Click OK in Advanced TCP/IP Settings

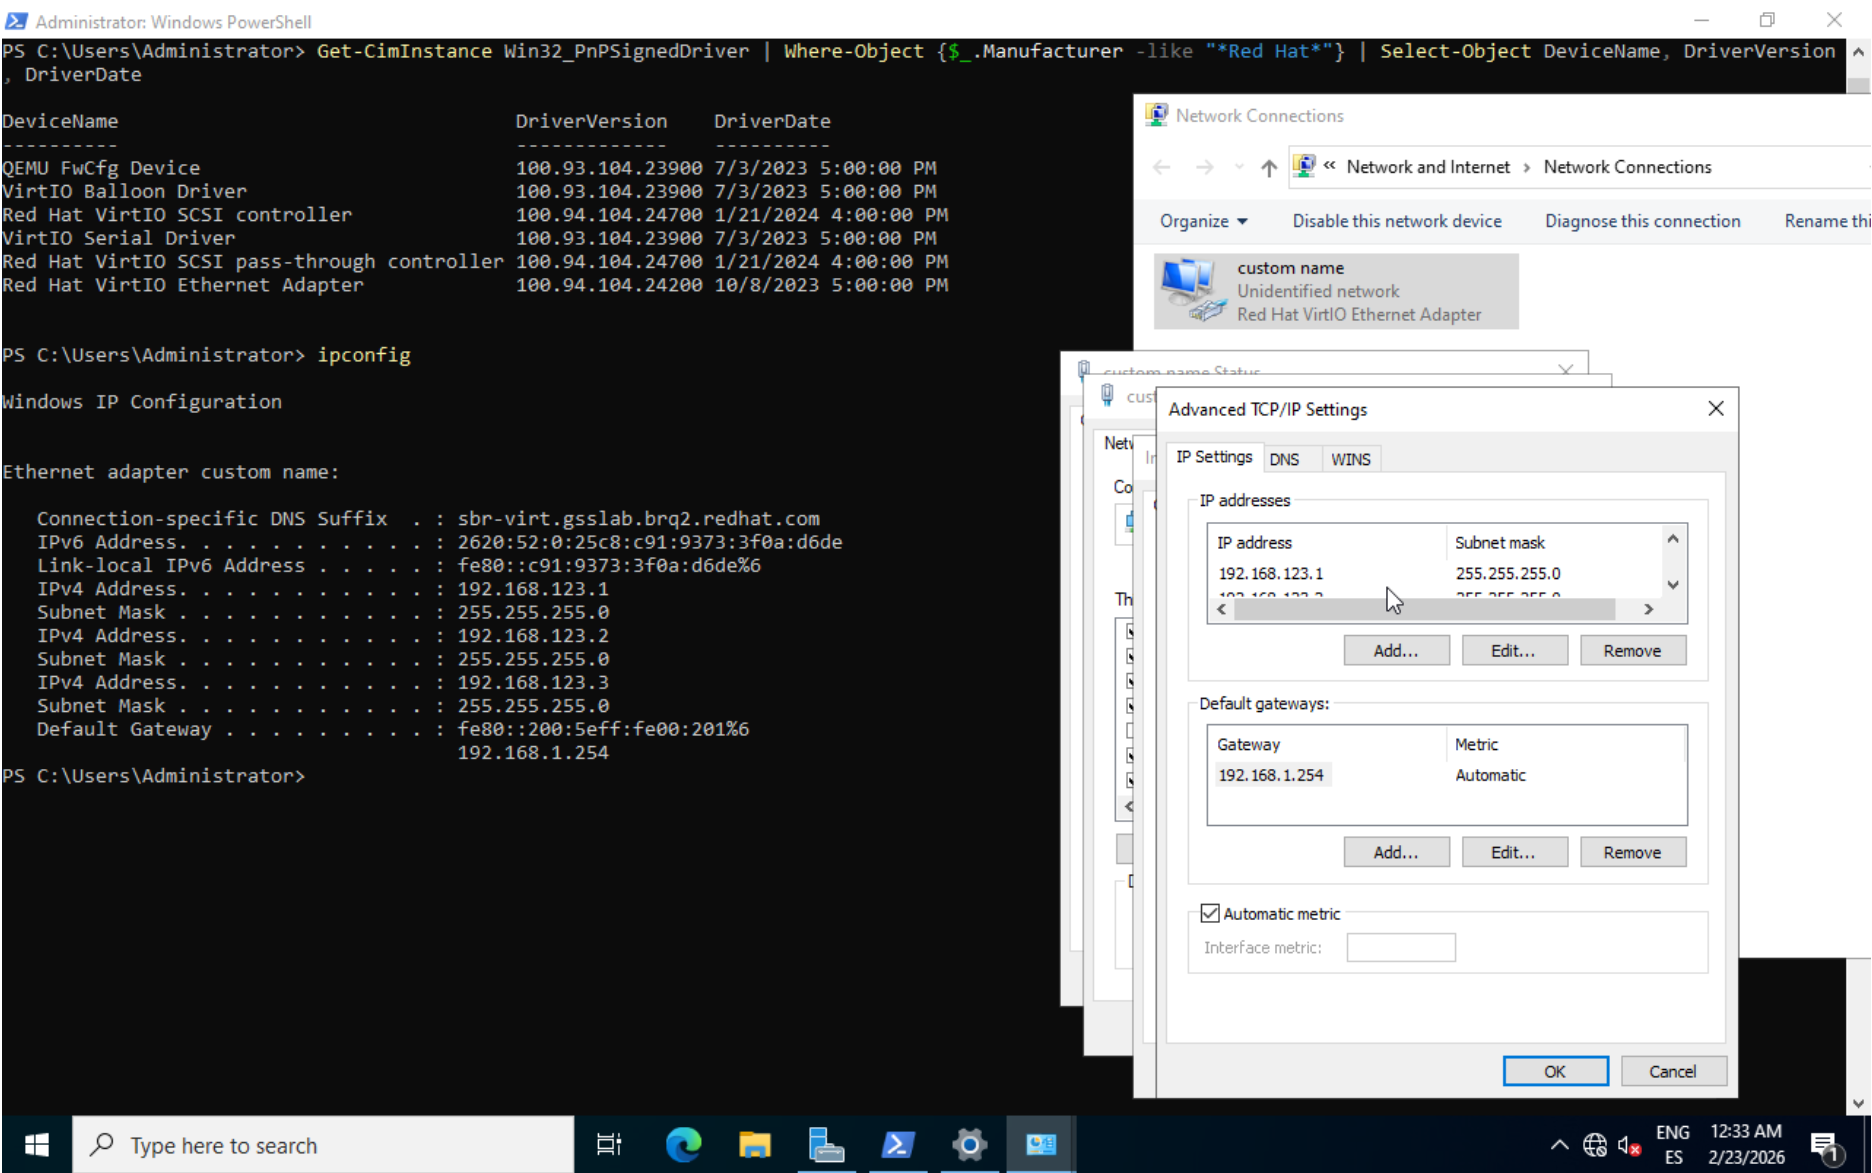1555,1071
